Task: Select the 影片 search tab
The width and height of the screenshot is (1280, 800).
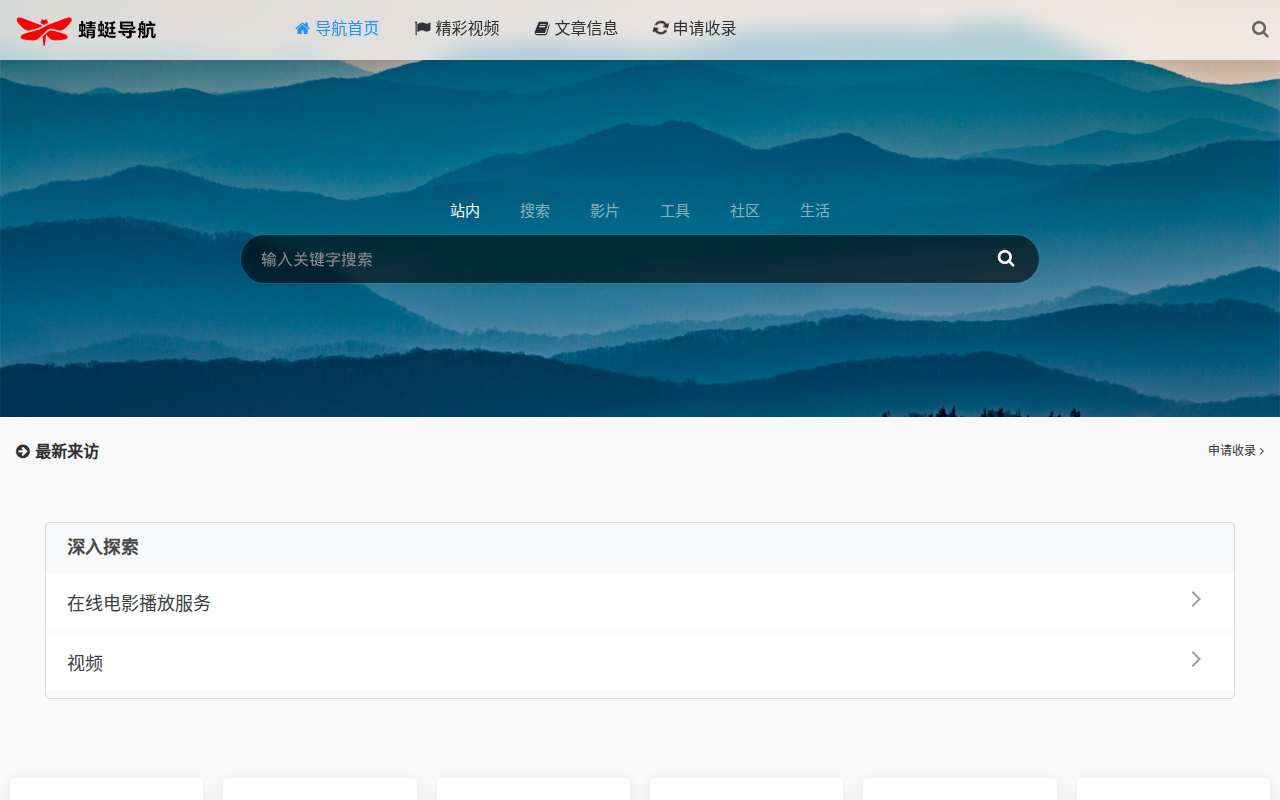Action: click(x=605, y=211)
